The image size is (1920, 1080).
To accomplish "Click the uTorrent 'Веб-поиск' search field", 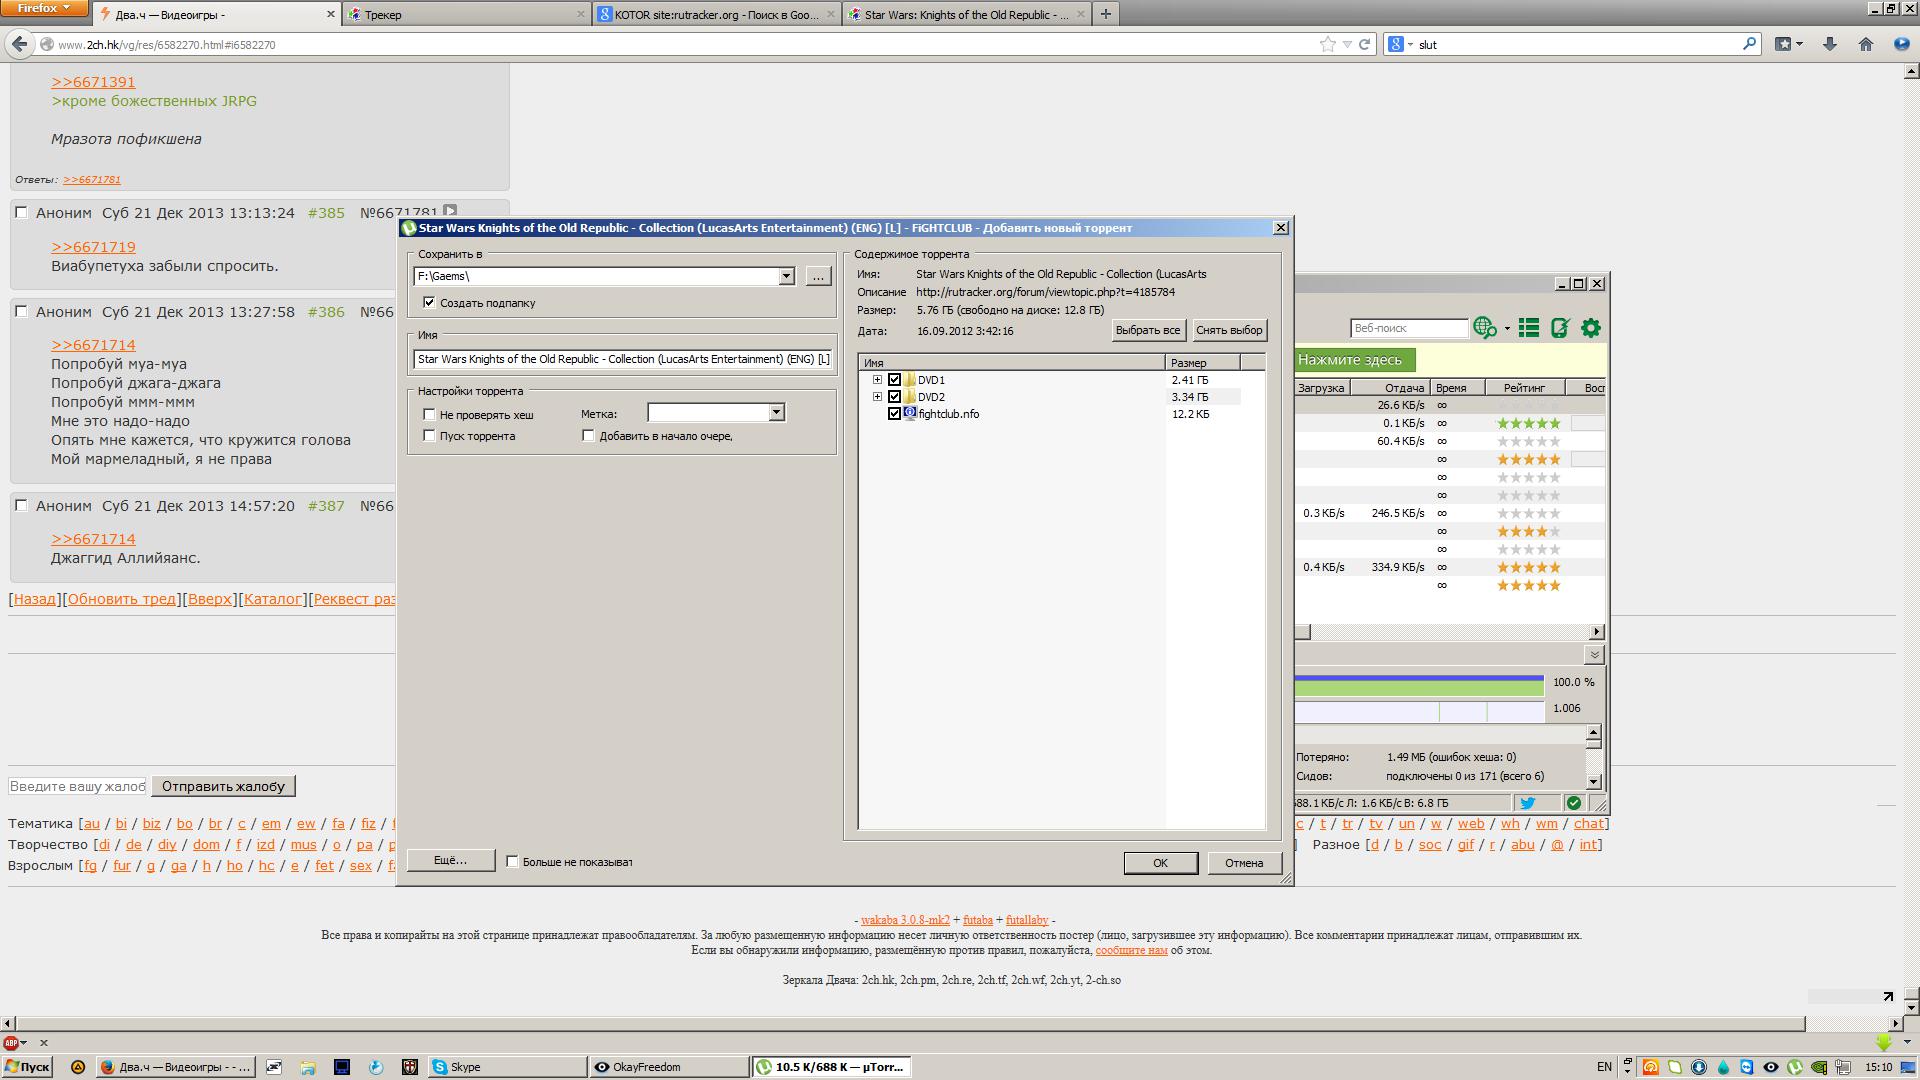I will tap(1409, 328).
